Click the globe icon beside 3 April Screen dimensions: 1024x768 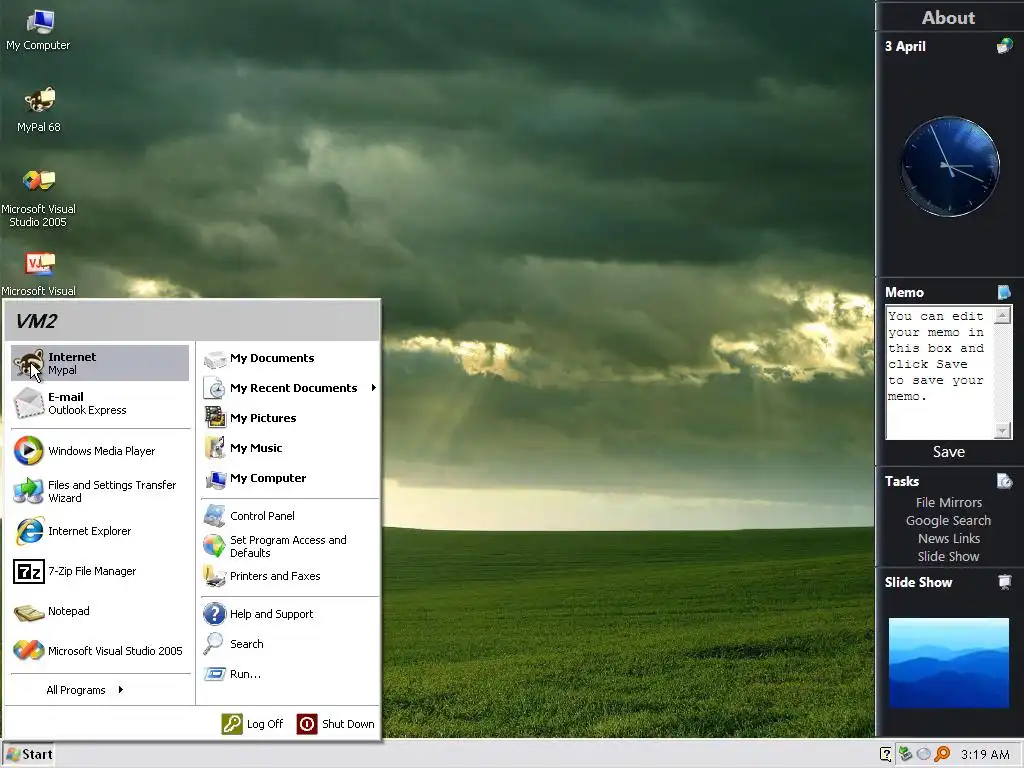click(1004, 46)
